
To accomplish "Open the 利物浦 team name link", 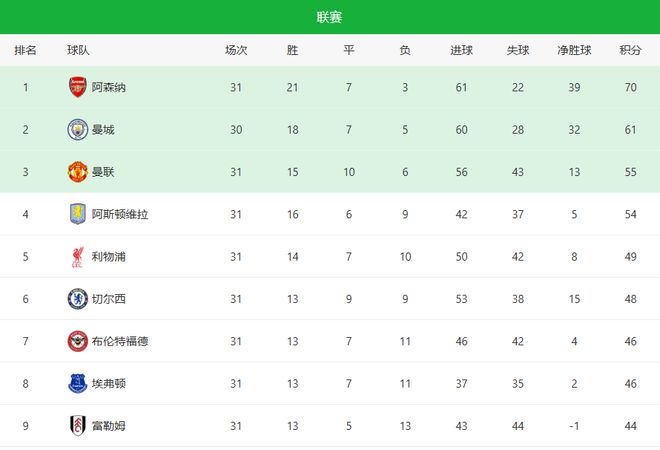I will click(109, 256).
